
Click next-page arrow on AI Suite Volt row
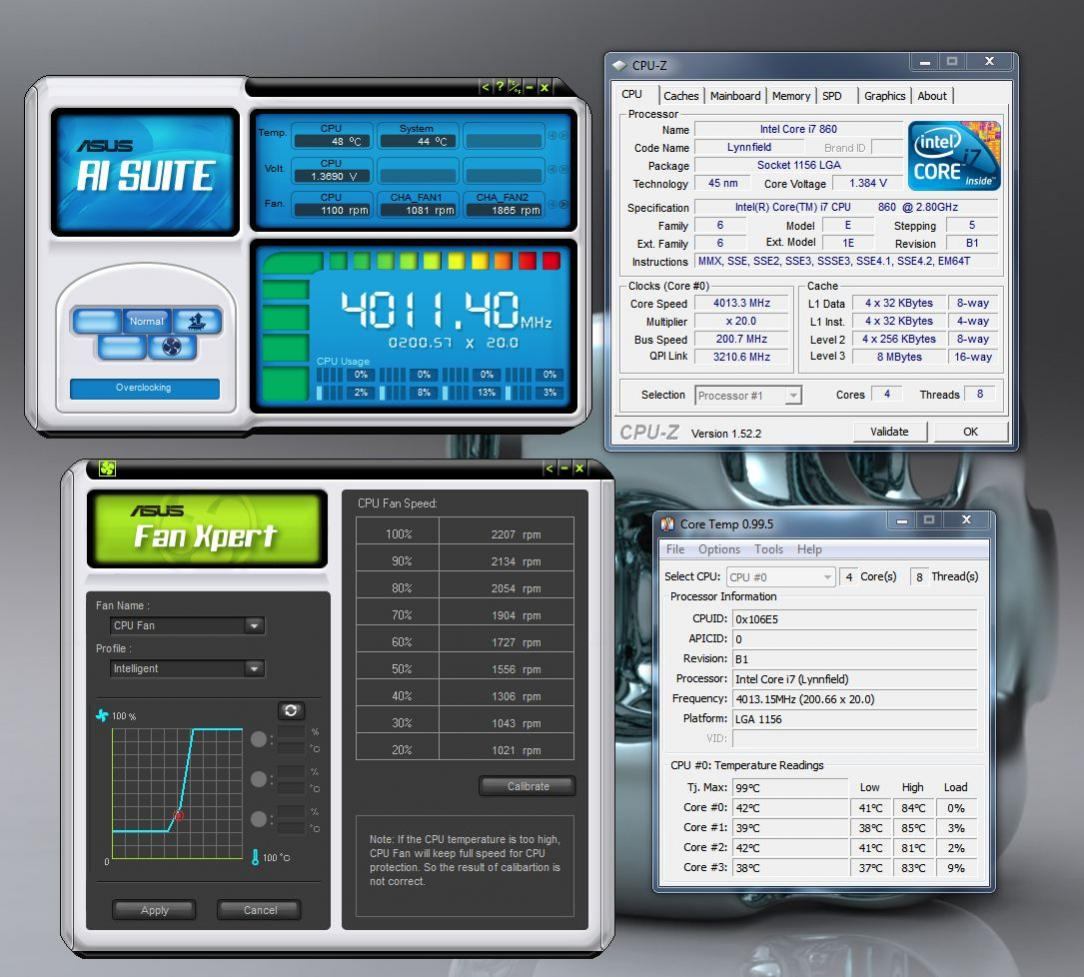click(x=563, y=169)
